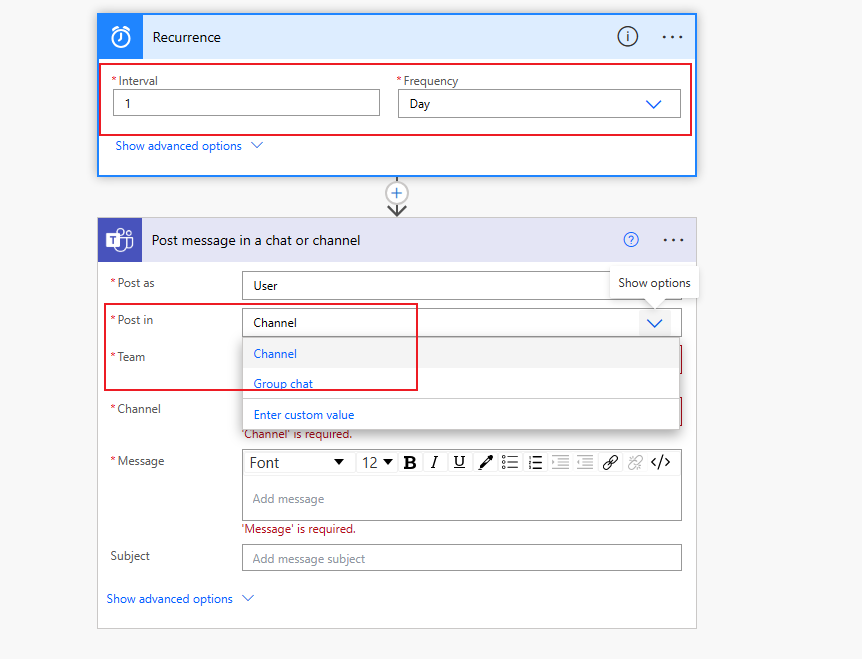The height and width of the screenshot is (659, 862).
Task: Open Recurrence info icon
Action: point(627,37)
